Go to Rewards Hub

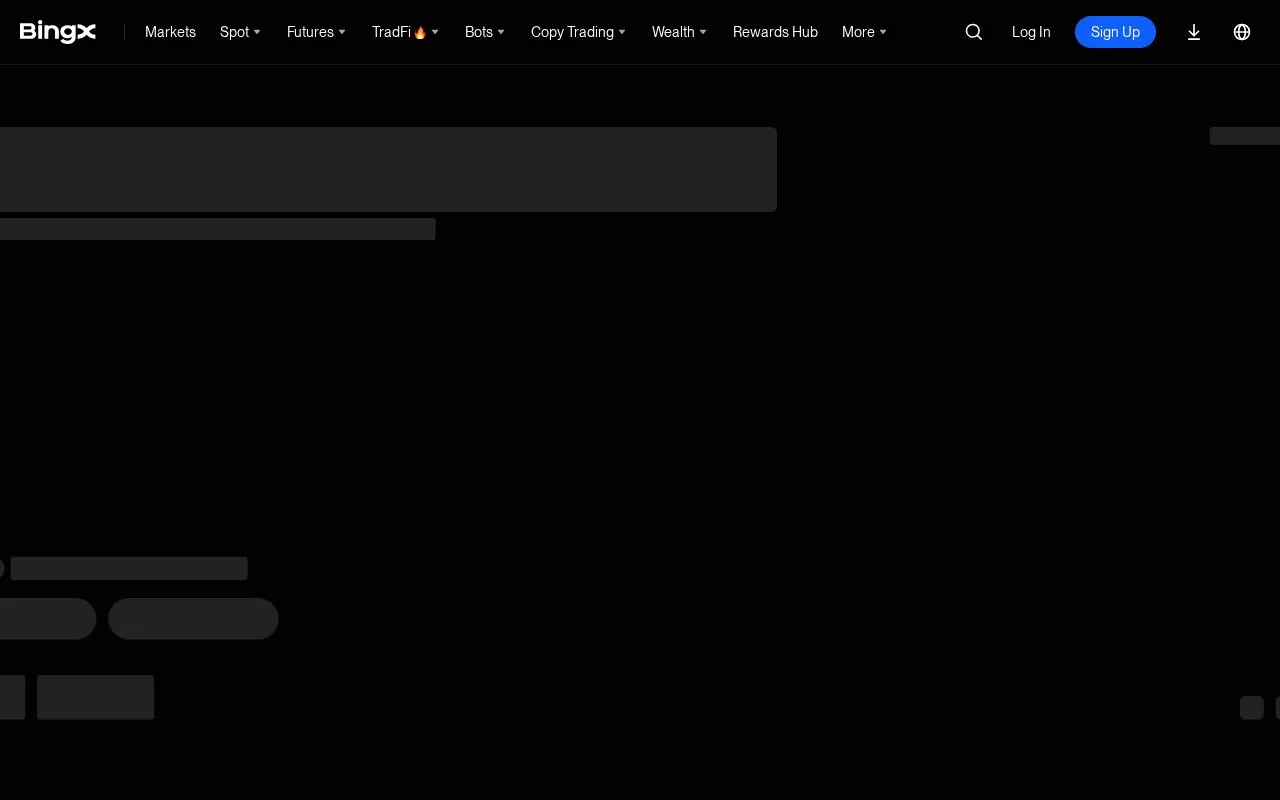coord(775,32)
